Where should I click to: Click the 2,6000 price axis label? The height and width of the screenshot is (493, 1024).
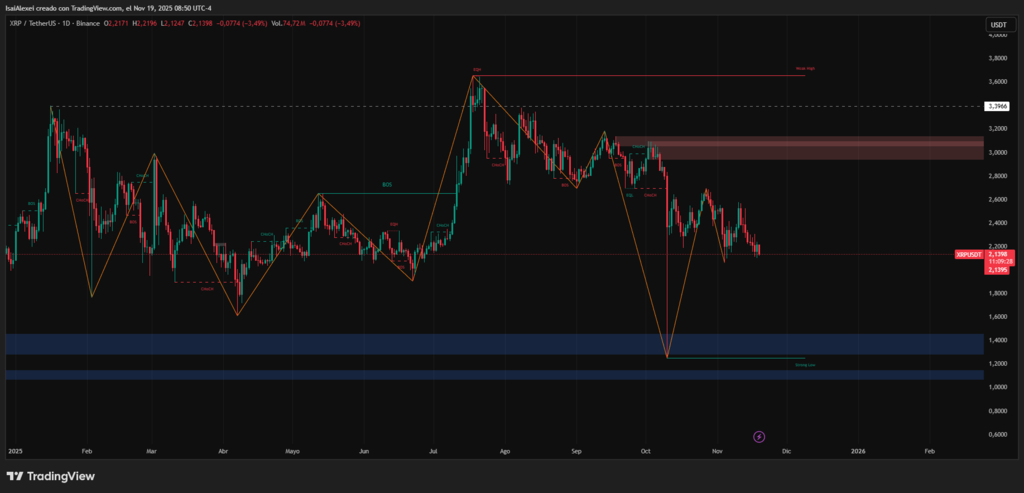point(997,200)
